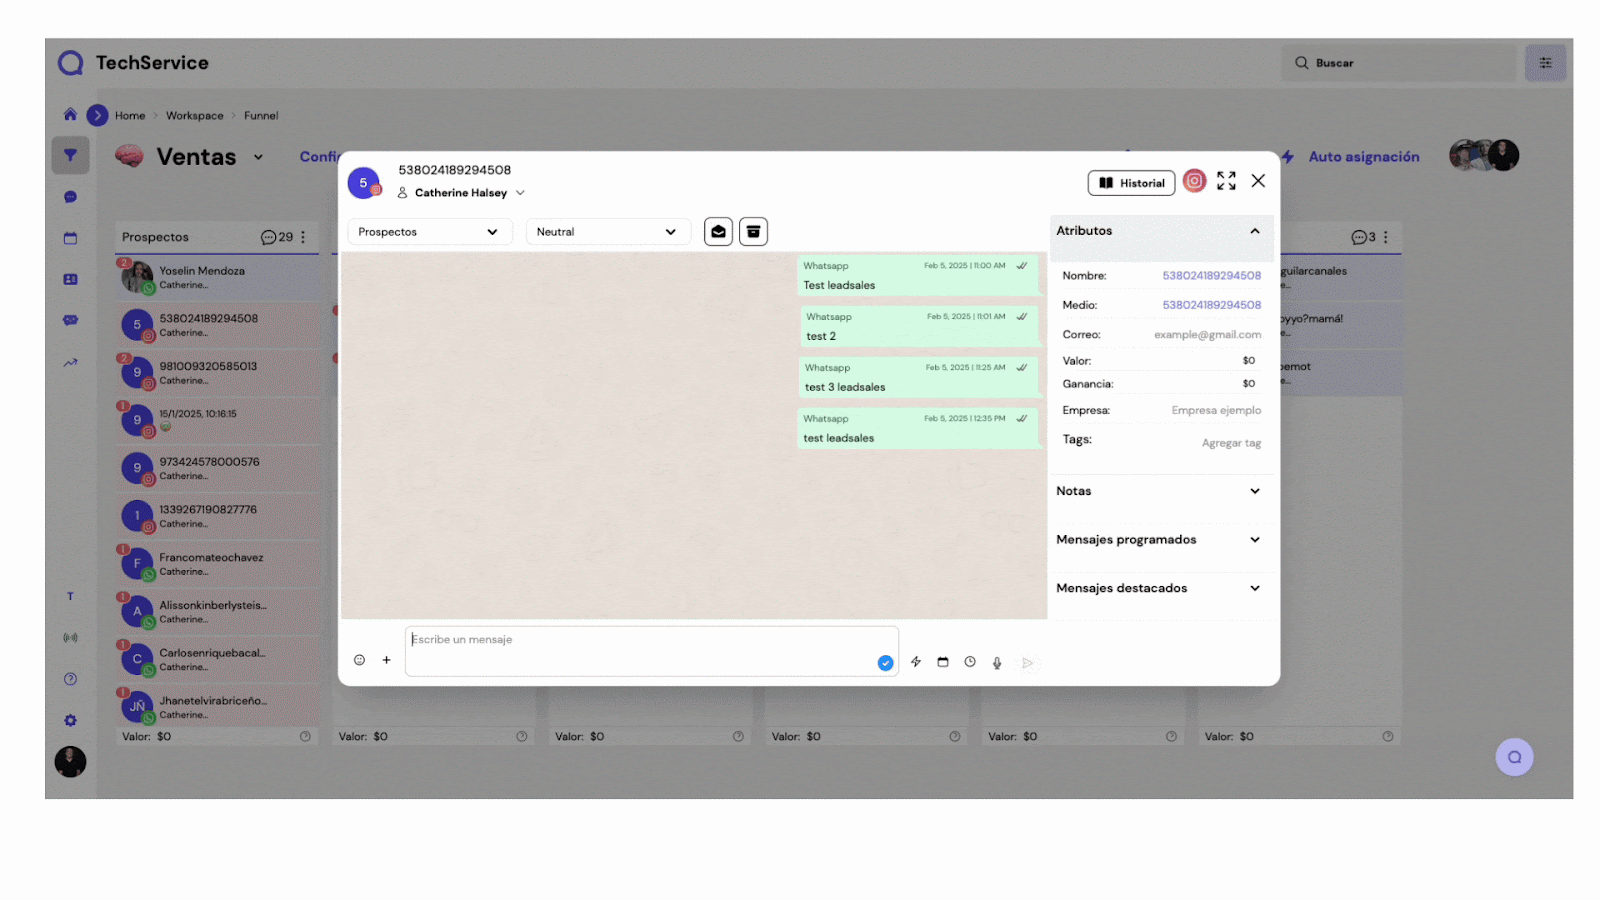Screen dimensions: 1600x900
Task: Open the Historial button
Action: pyautogui.click(x=1131, y=183)
